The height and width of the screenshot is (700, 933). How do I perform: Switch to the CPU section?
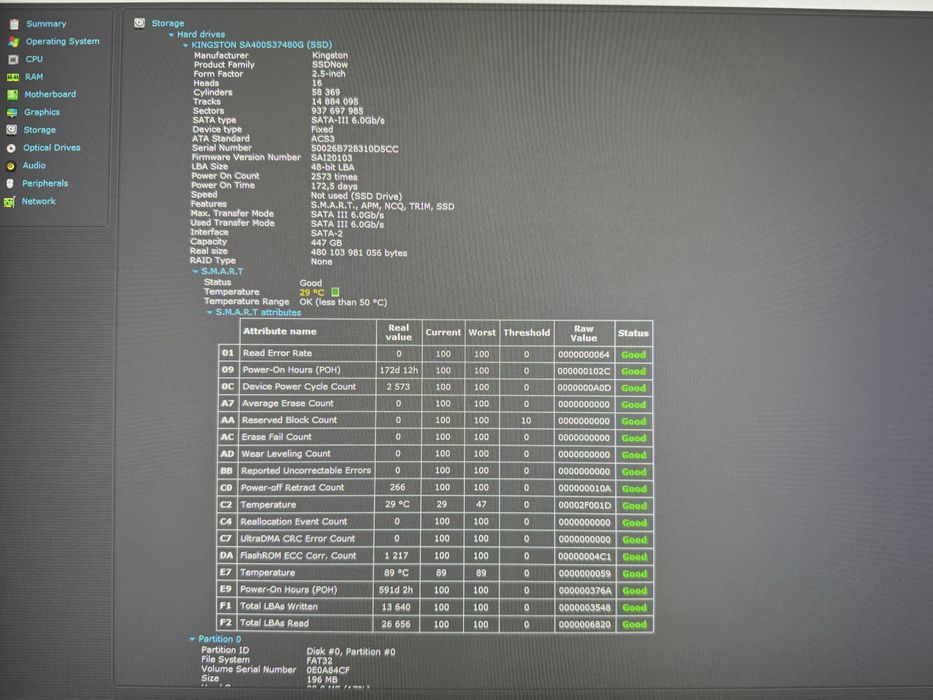pyautogui.click(x=34, y=59)
